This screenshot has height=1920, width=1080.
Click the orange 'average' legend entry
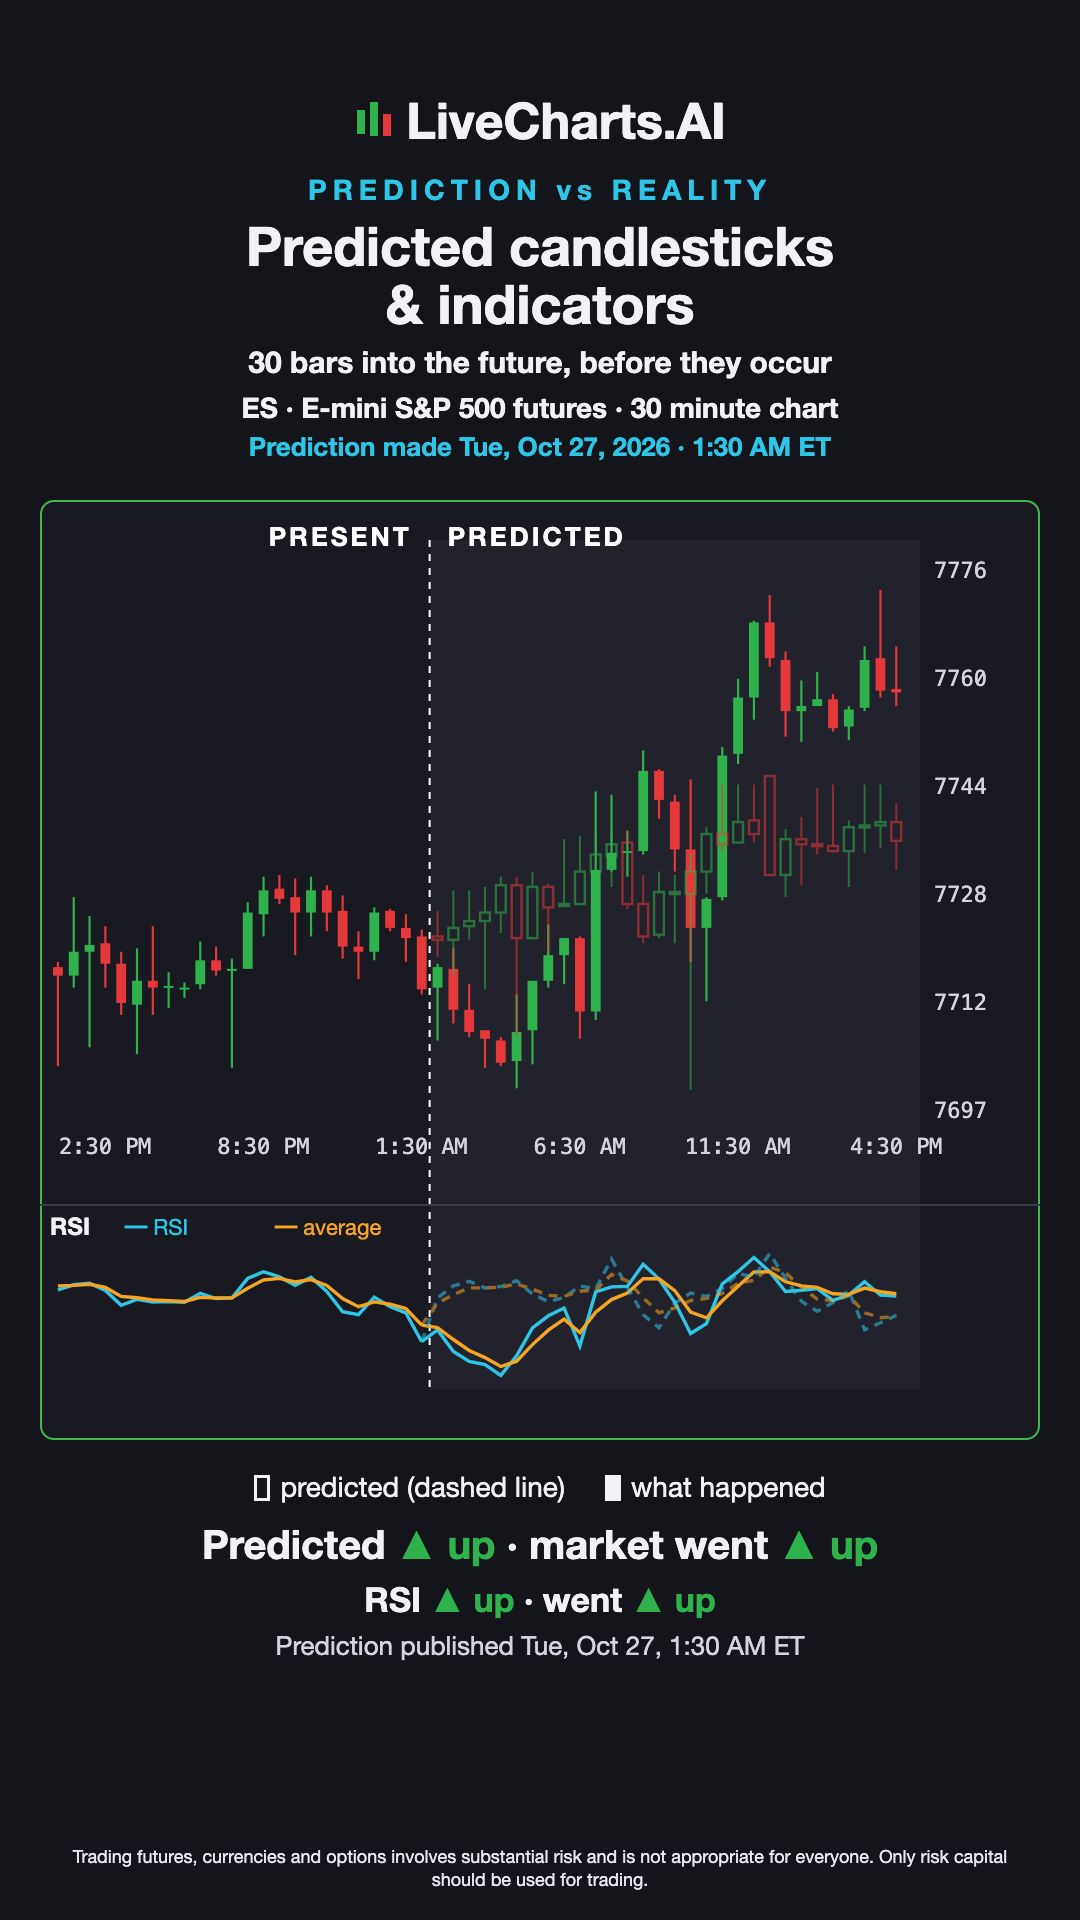[x=328, y=1227]
